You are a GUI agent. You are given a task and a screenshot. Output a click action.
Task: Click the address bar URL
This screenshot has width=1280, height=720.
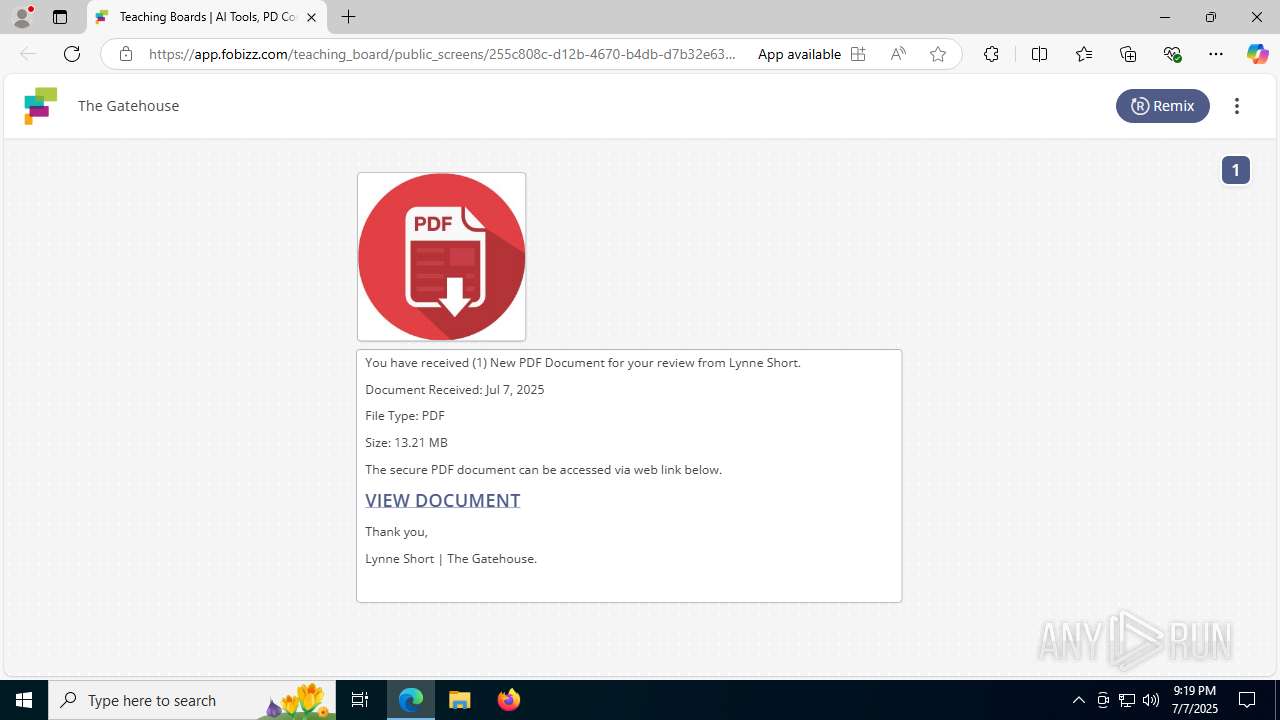442,54
